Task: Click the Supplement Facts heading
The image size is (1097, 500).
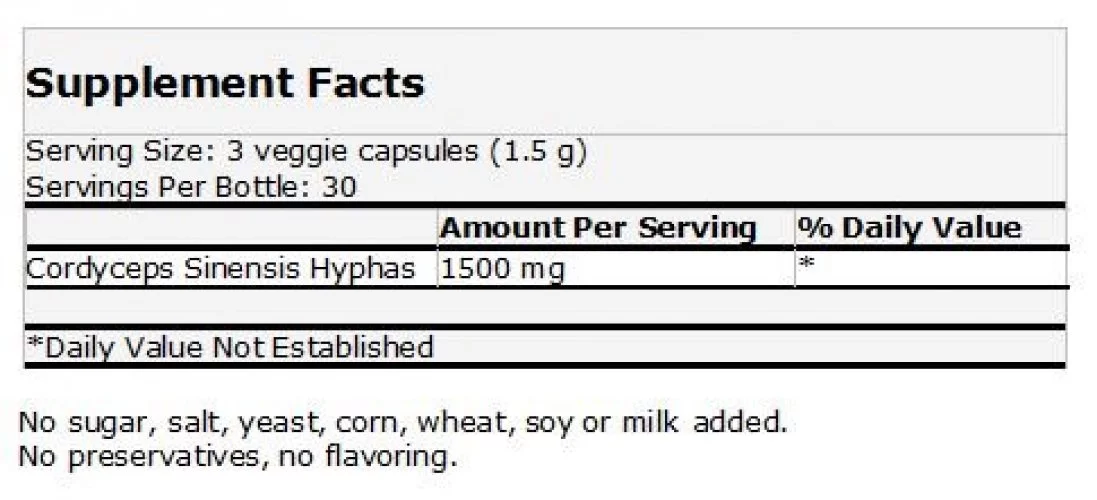Action: (225, 84)
